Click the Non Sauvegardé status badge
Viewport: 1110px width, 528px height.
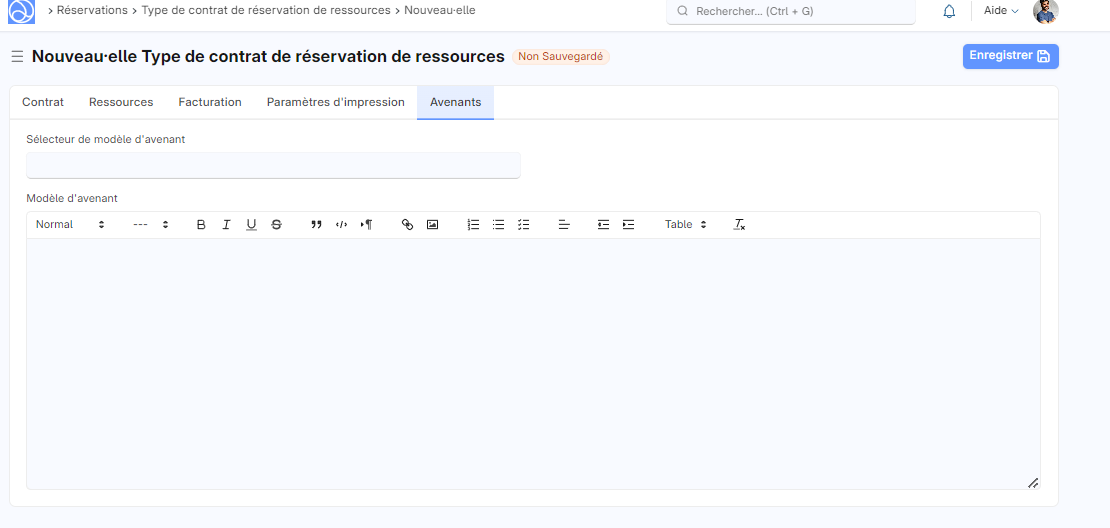coord(561,57)
